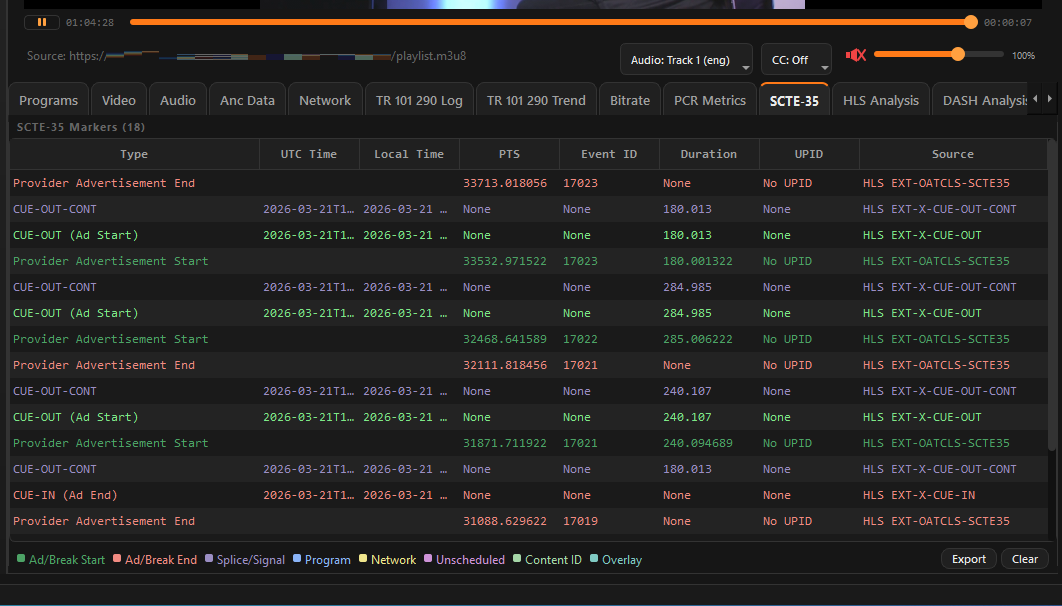The width and height of the screenshot is (1062, 606).
Task: Open the Audio Track 1 (eng) dropdown
Action: [686, 60]
